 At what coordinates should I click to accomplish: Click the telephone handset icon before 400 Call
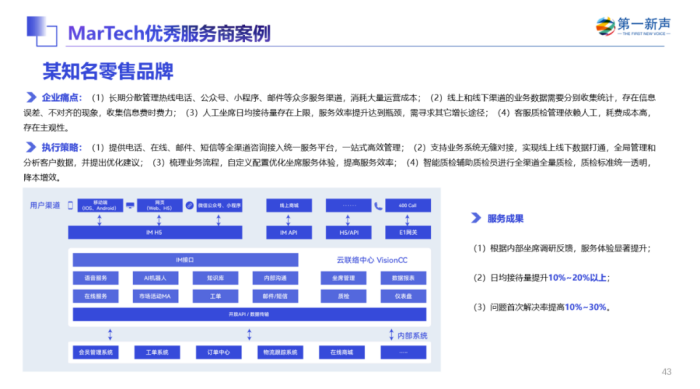378,206
